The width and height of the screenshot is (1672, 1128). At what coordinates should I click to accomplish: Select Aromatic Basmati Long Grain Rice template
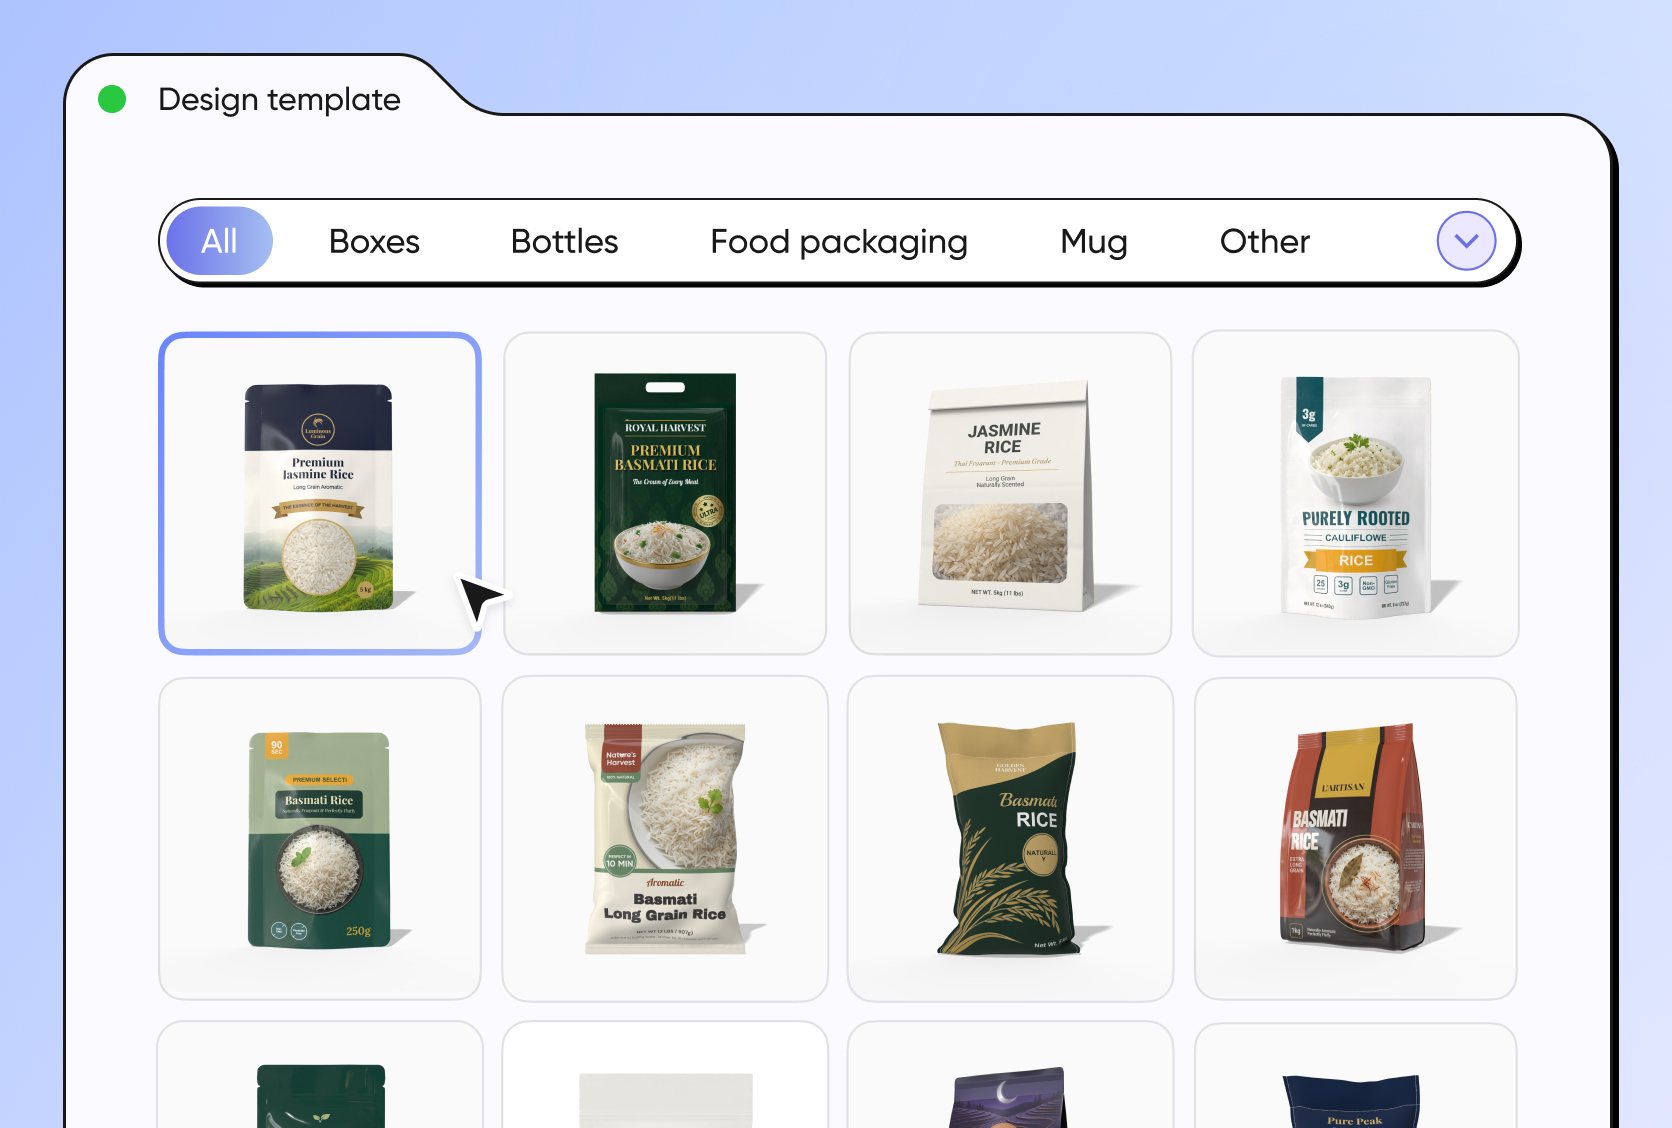[x=665, y=839]
